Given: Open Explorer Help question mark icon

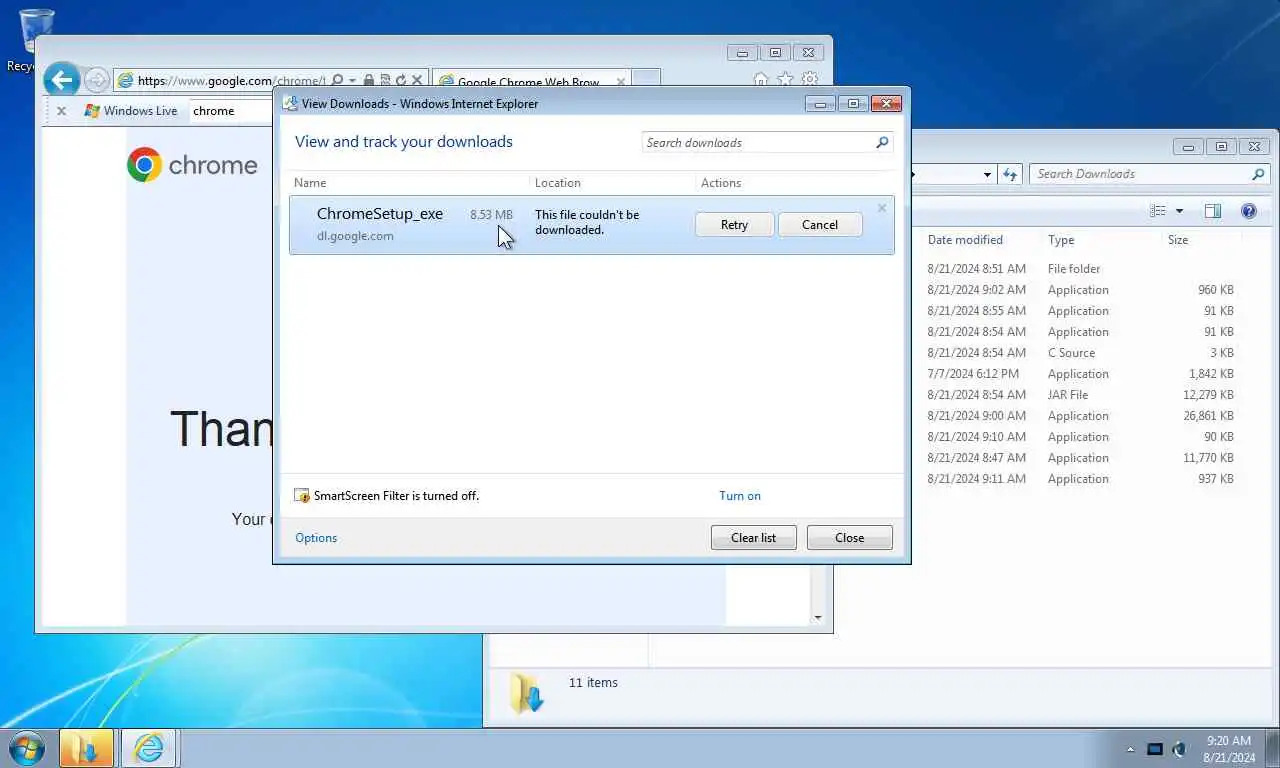Looking at the screenshot, I should 1249,211.
